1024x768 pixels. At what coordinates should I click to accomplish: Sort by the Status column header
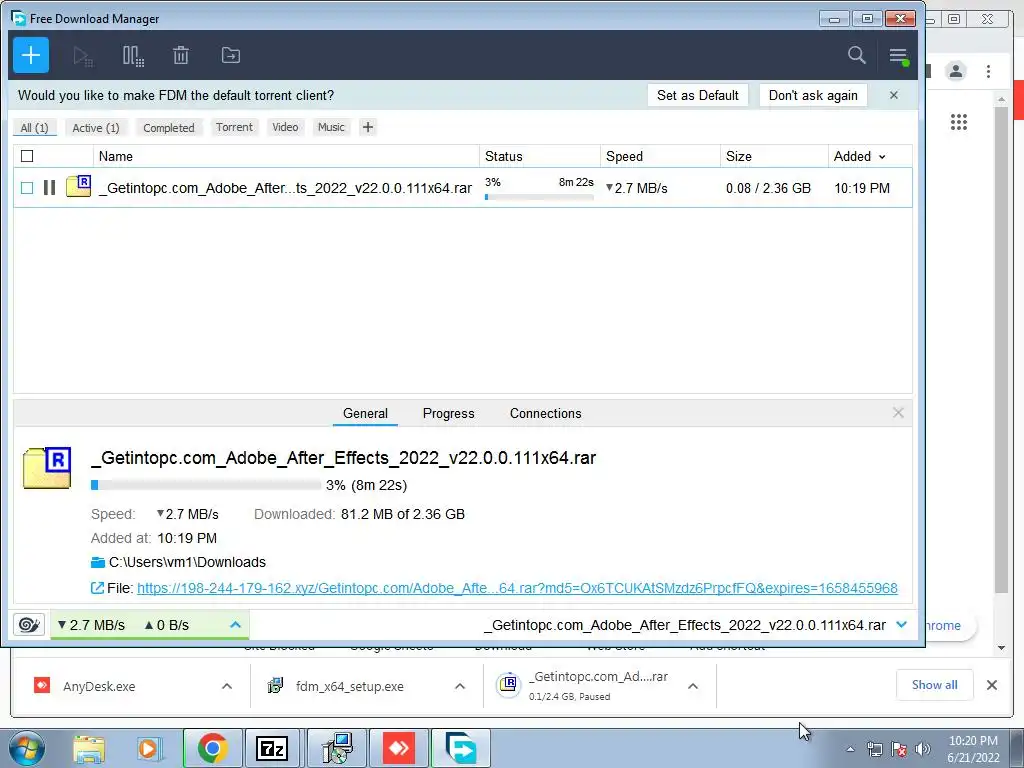point(539,156)
